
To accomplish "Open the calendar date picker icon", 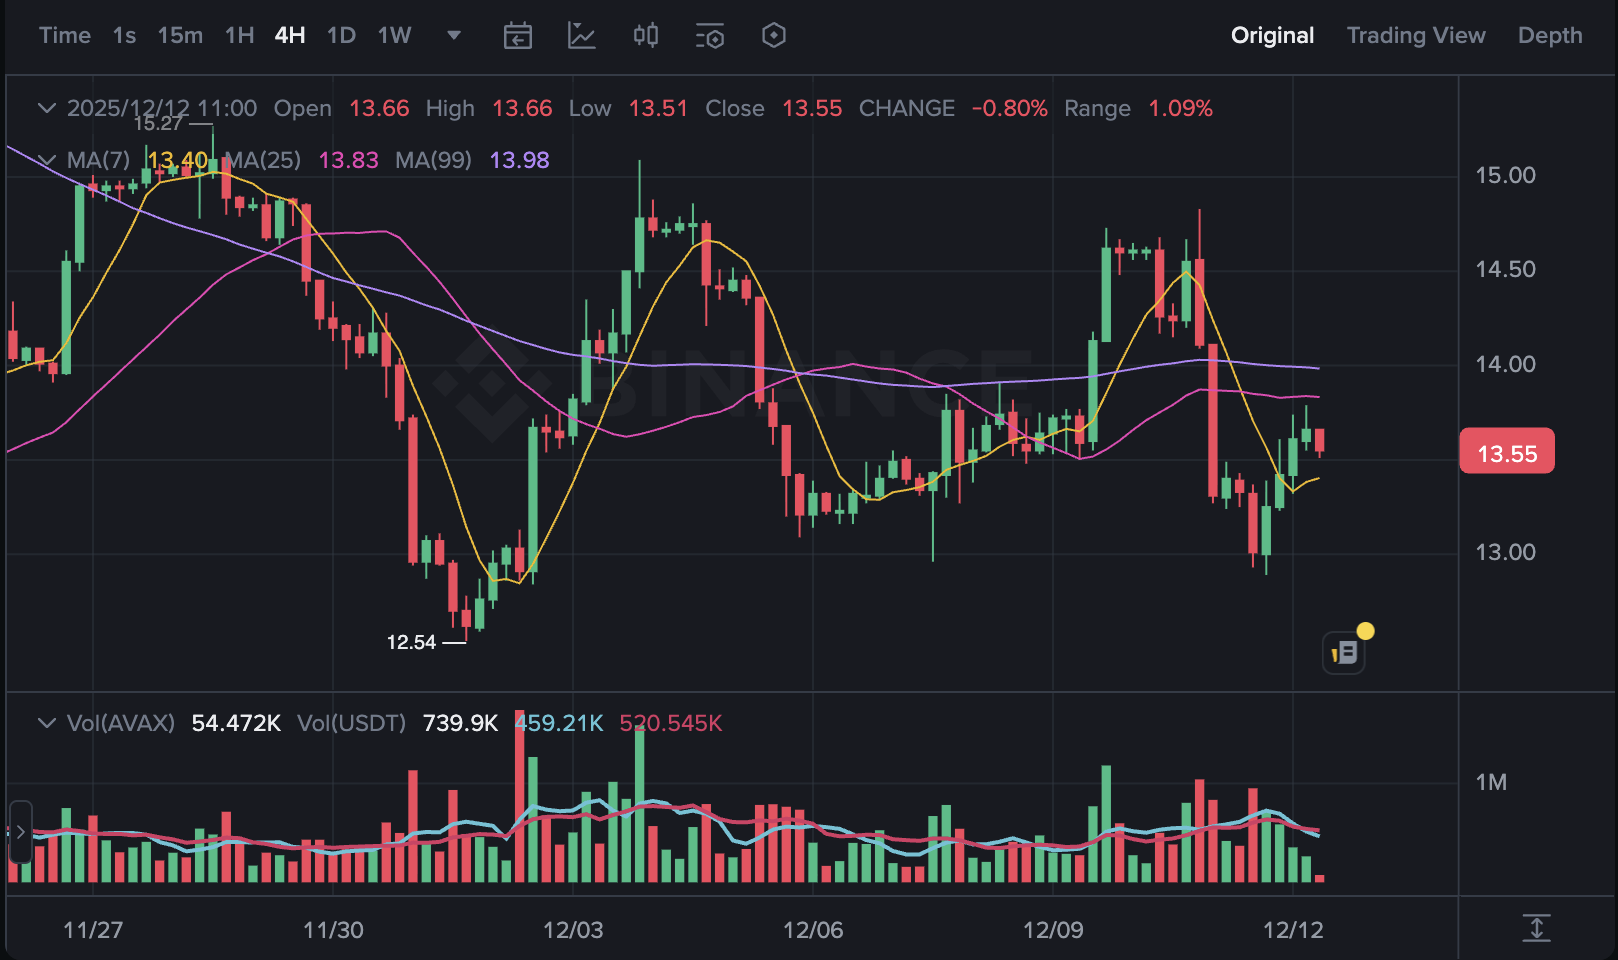I will tap(517, 36).
